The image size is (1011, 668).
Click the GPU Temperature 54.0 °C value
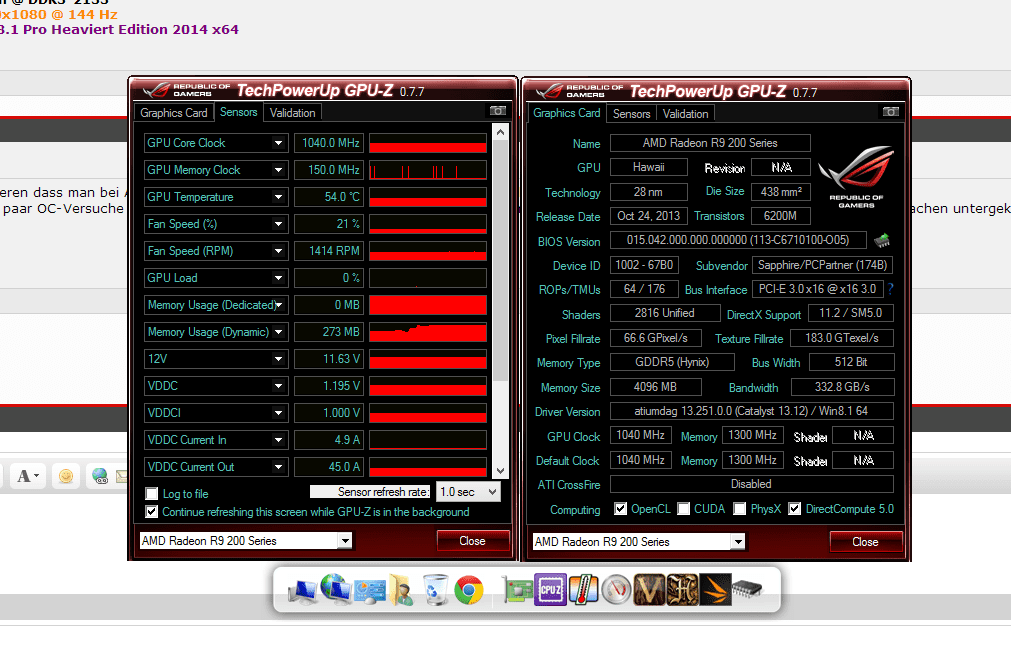coord(329,197)
